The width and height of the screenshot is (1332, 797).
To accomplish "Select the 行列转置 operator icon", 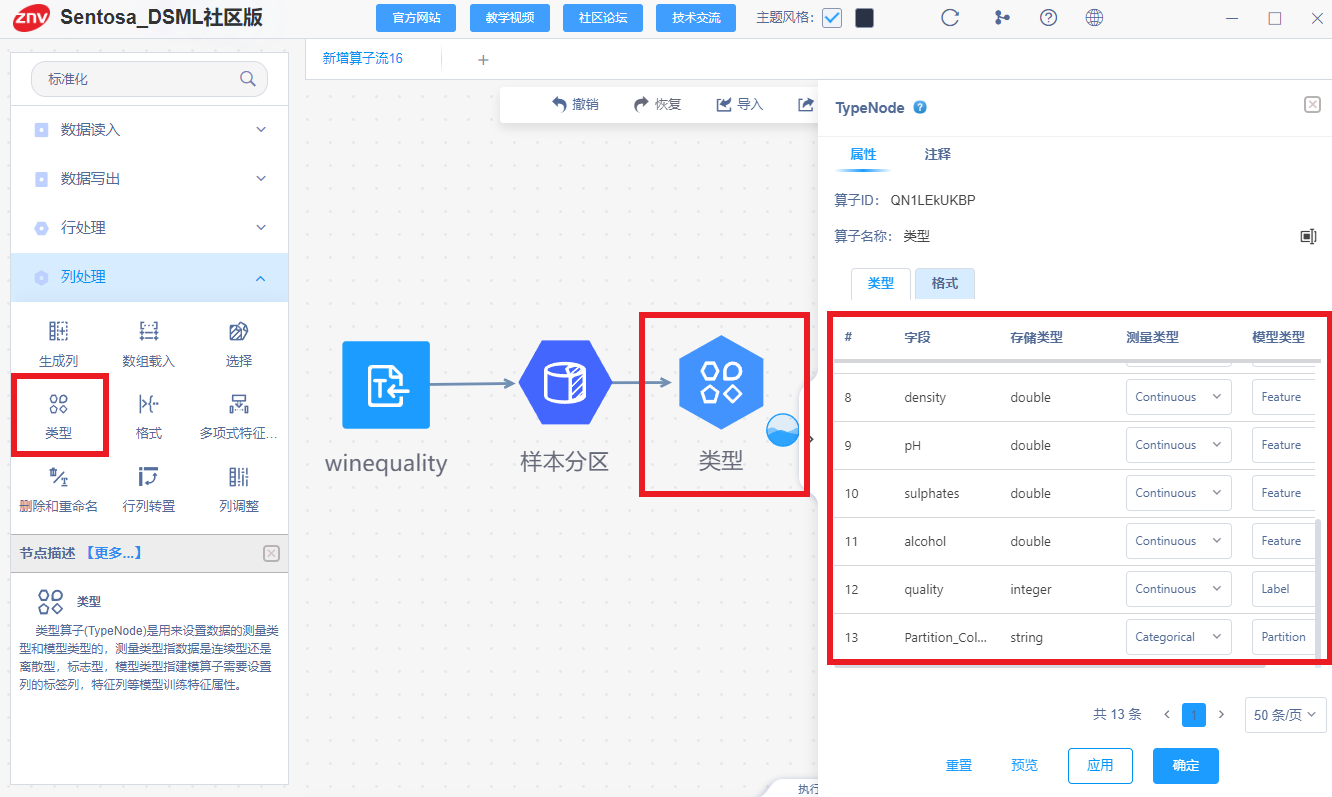I will [x=149, y=477].
